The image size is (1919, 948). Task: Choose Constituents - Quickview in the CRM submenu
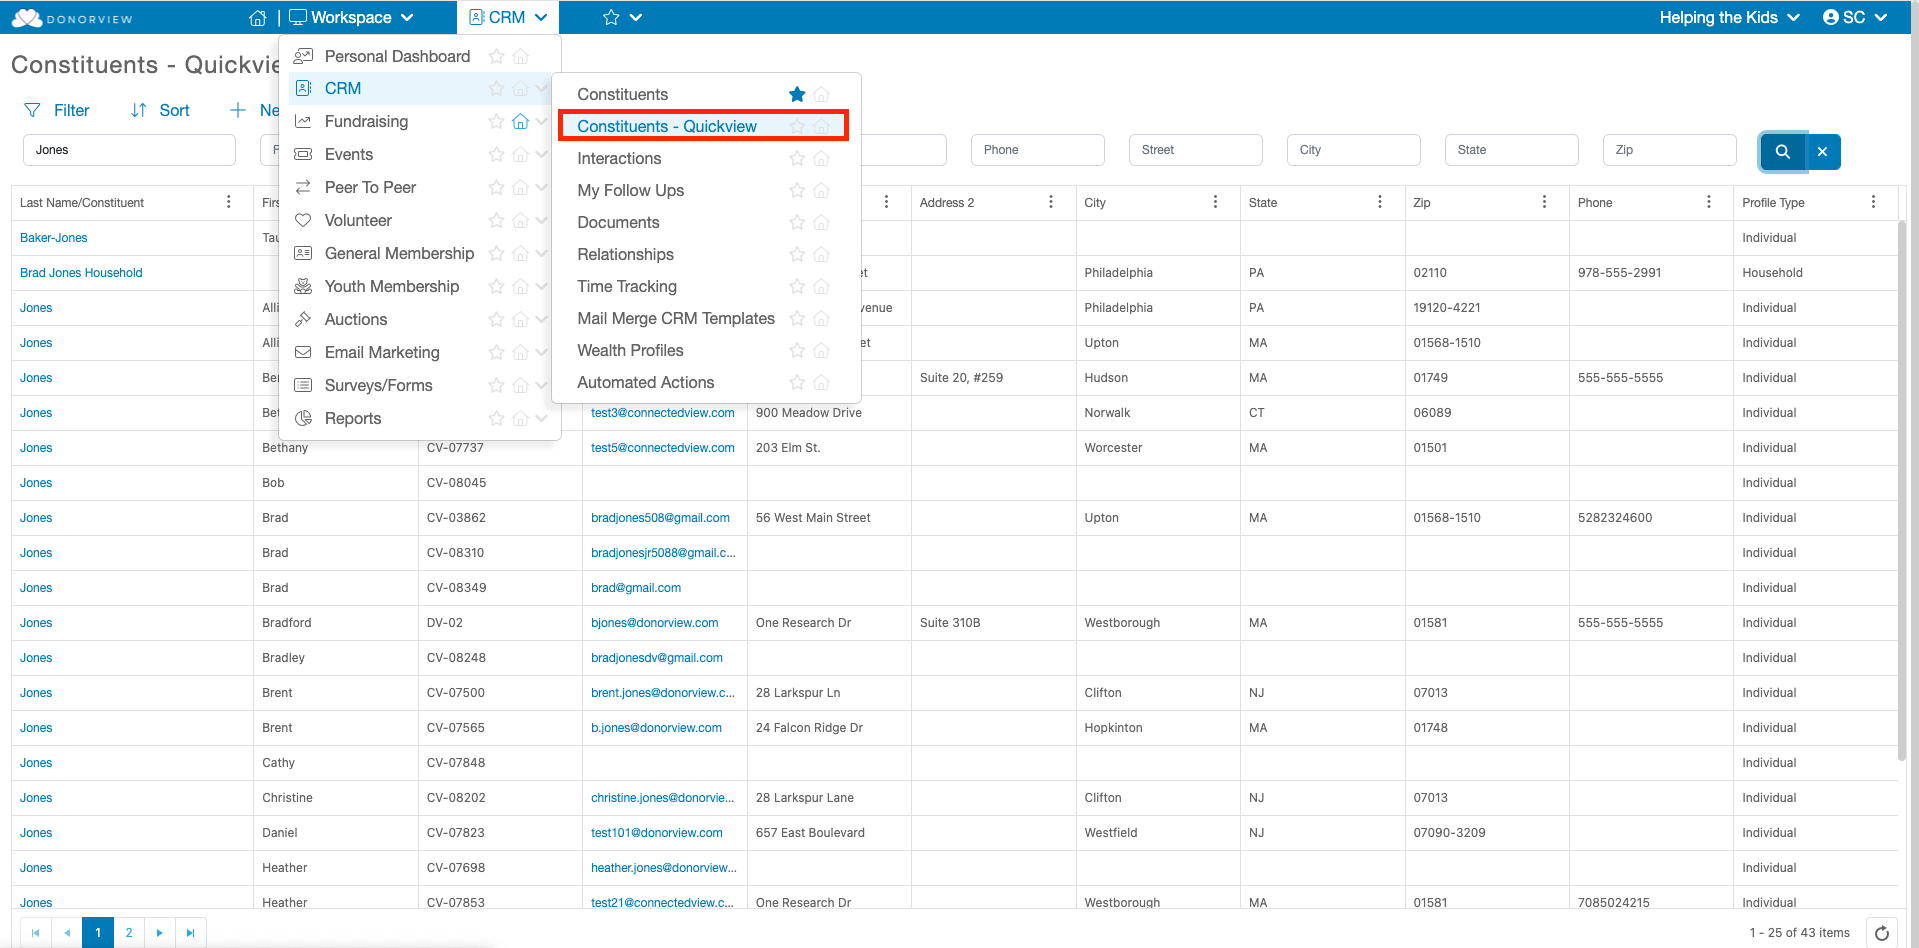667,127
